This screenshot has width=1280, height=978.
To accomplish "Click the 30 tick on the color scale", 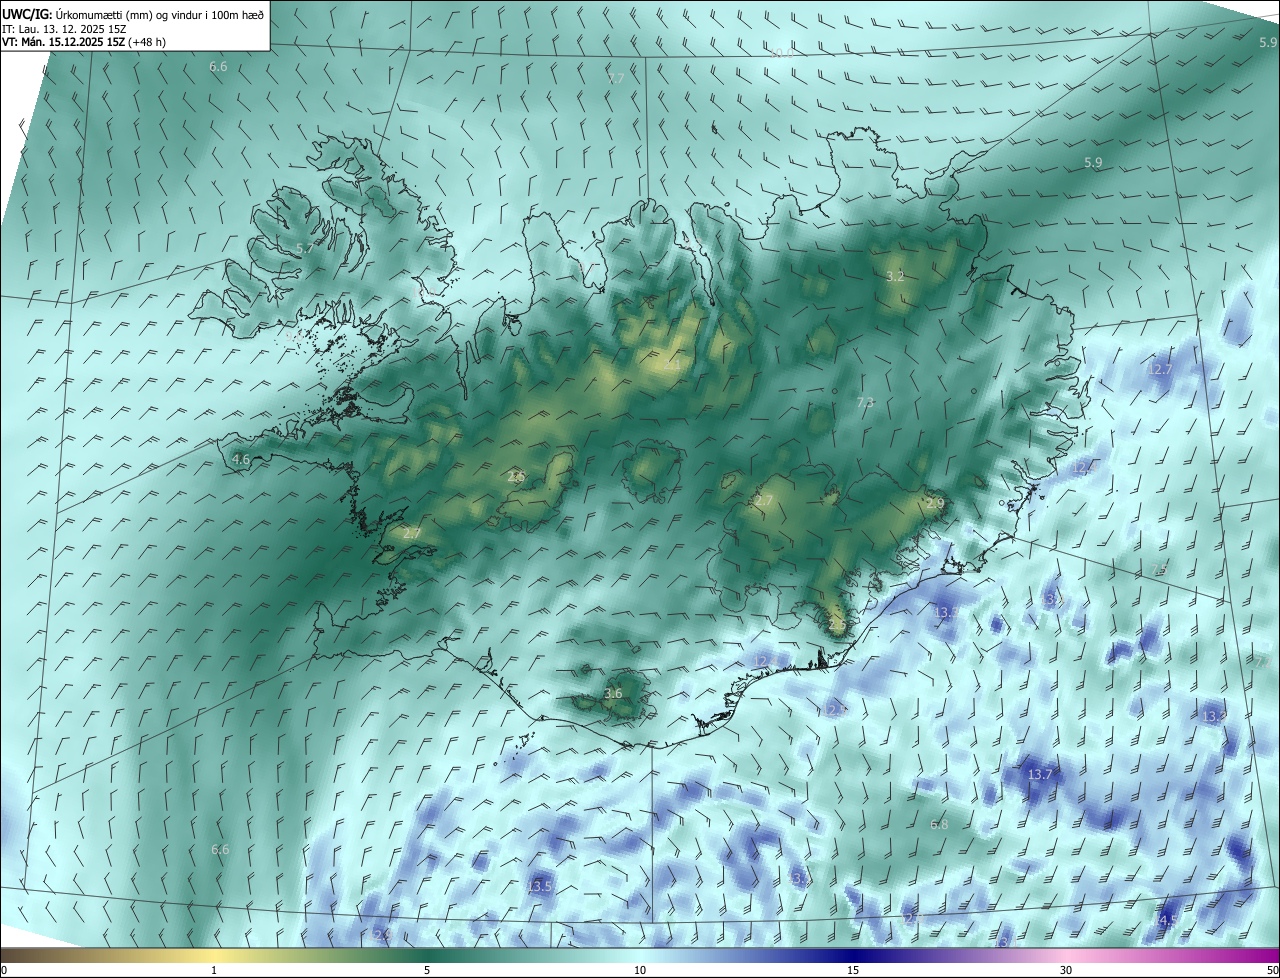I will 1066,970.
